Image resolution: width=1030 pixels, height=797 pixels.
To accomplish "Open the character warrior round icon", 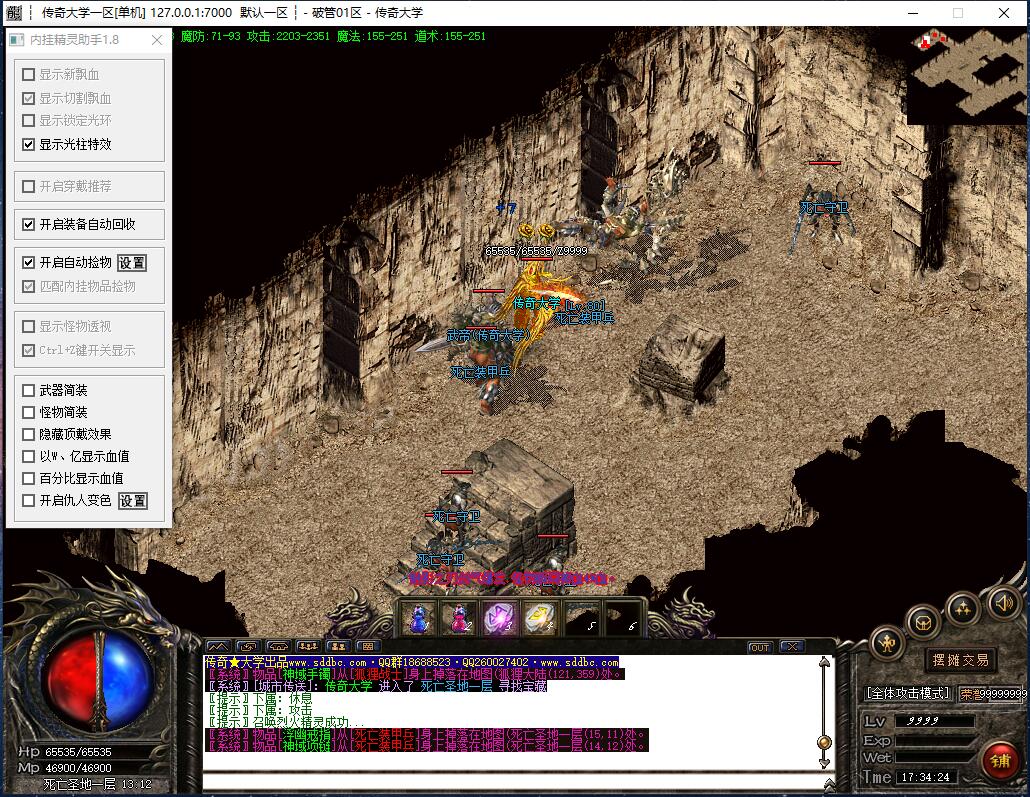I will coord(887,644).
